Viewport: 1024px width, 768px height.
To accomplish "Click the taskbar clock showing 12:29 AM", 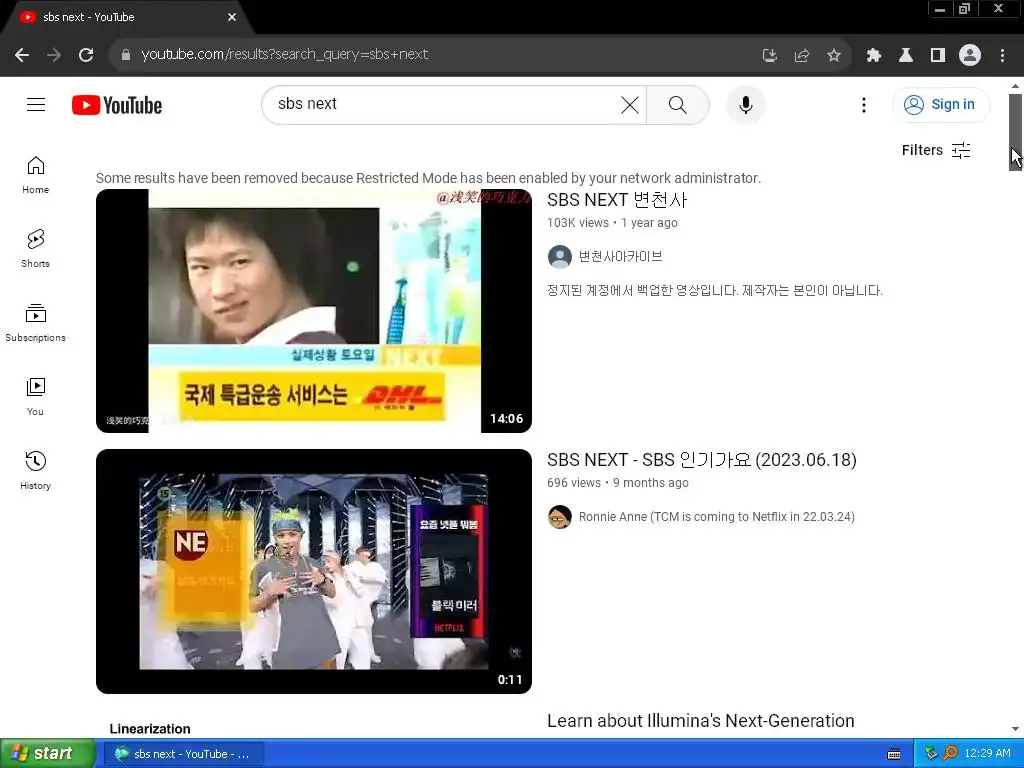I will [x=987, y=754].
